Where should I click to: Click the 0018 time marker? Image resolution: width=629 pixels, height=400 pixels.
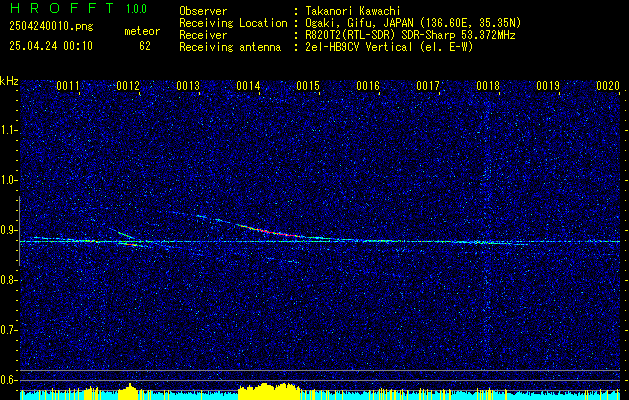click(x=488, y=86)
